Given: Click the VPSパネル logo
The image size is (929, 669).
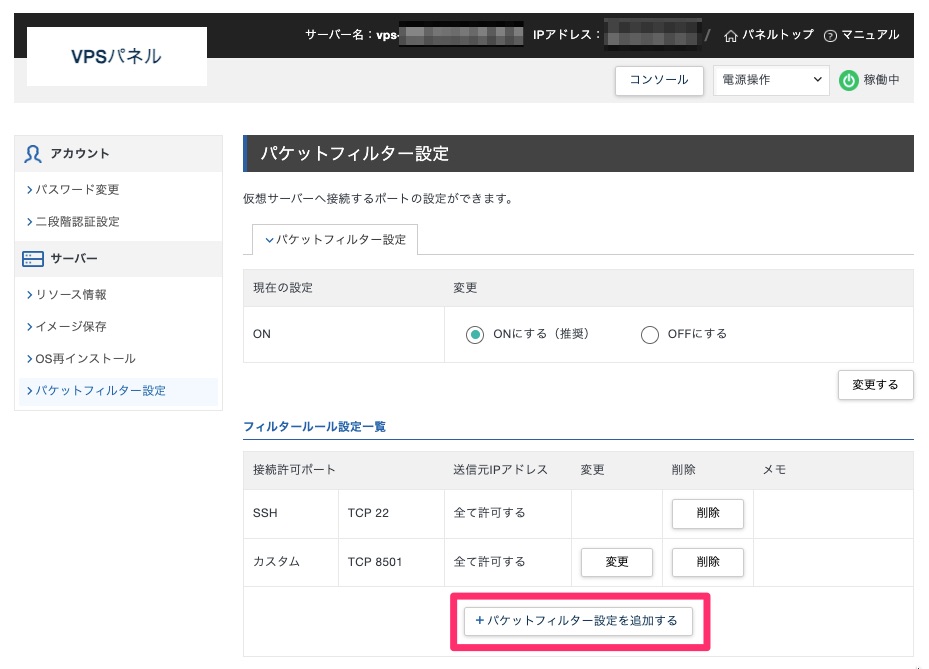Looking at the screenshot, I should coord(116,56).
